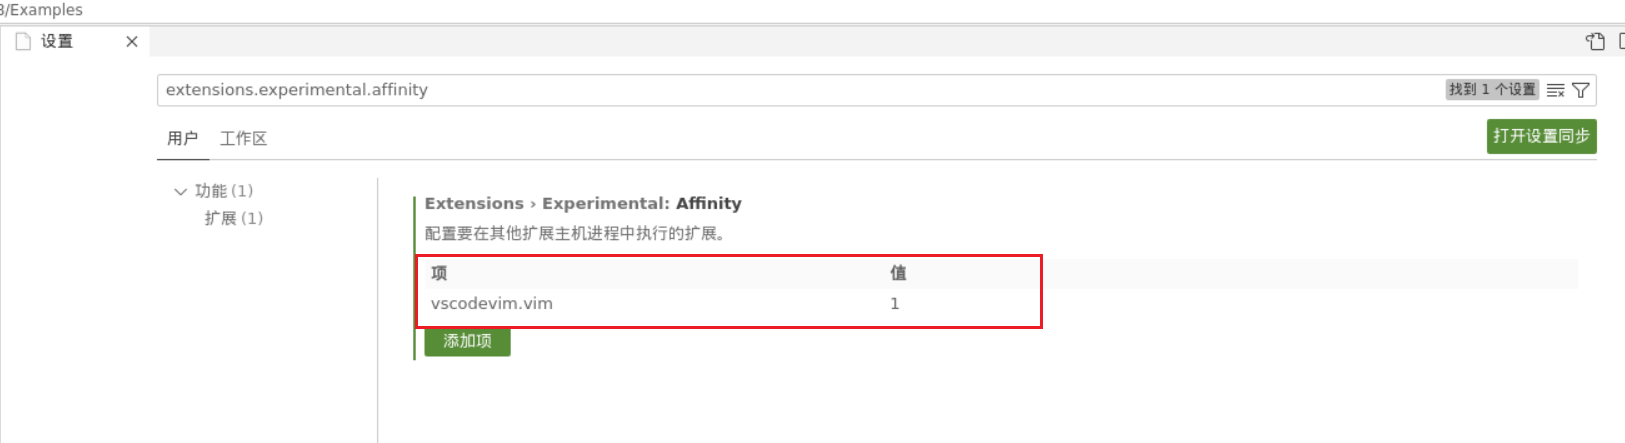The height and width of the screenshot is (443, 1625).
Task: Activate the 设置 editor tab title
Action: pyautogui.click(x=57, y=41)
